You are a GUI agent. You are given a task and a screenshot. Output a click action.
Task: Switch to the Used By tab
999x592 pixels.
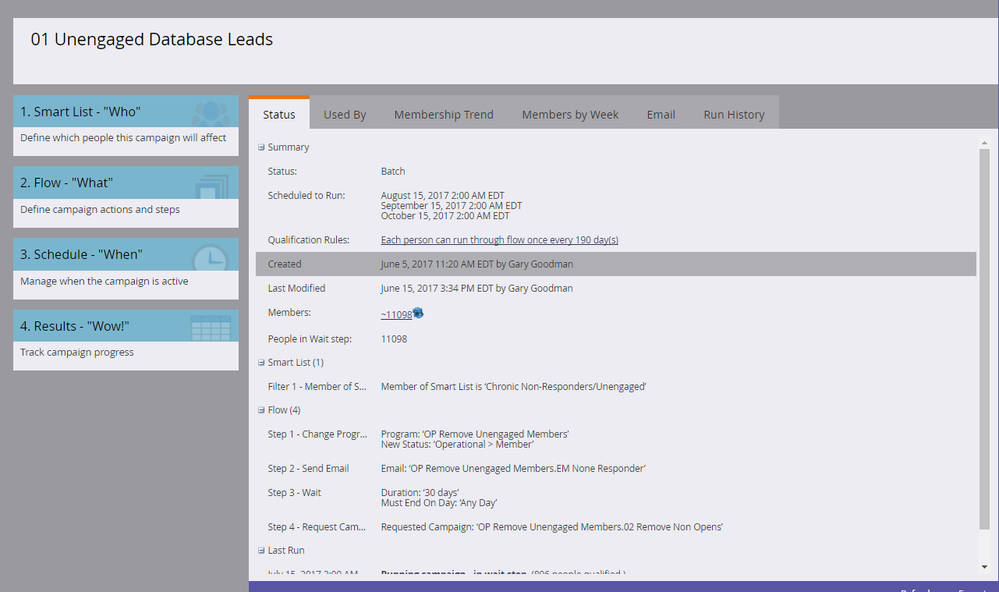tap(345, 115)
